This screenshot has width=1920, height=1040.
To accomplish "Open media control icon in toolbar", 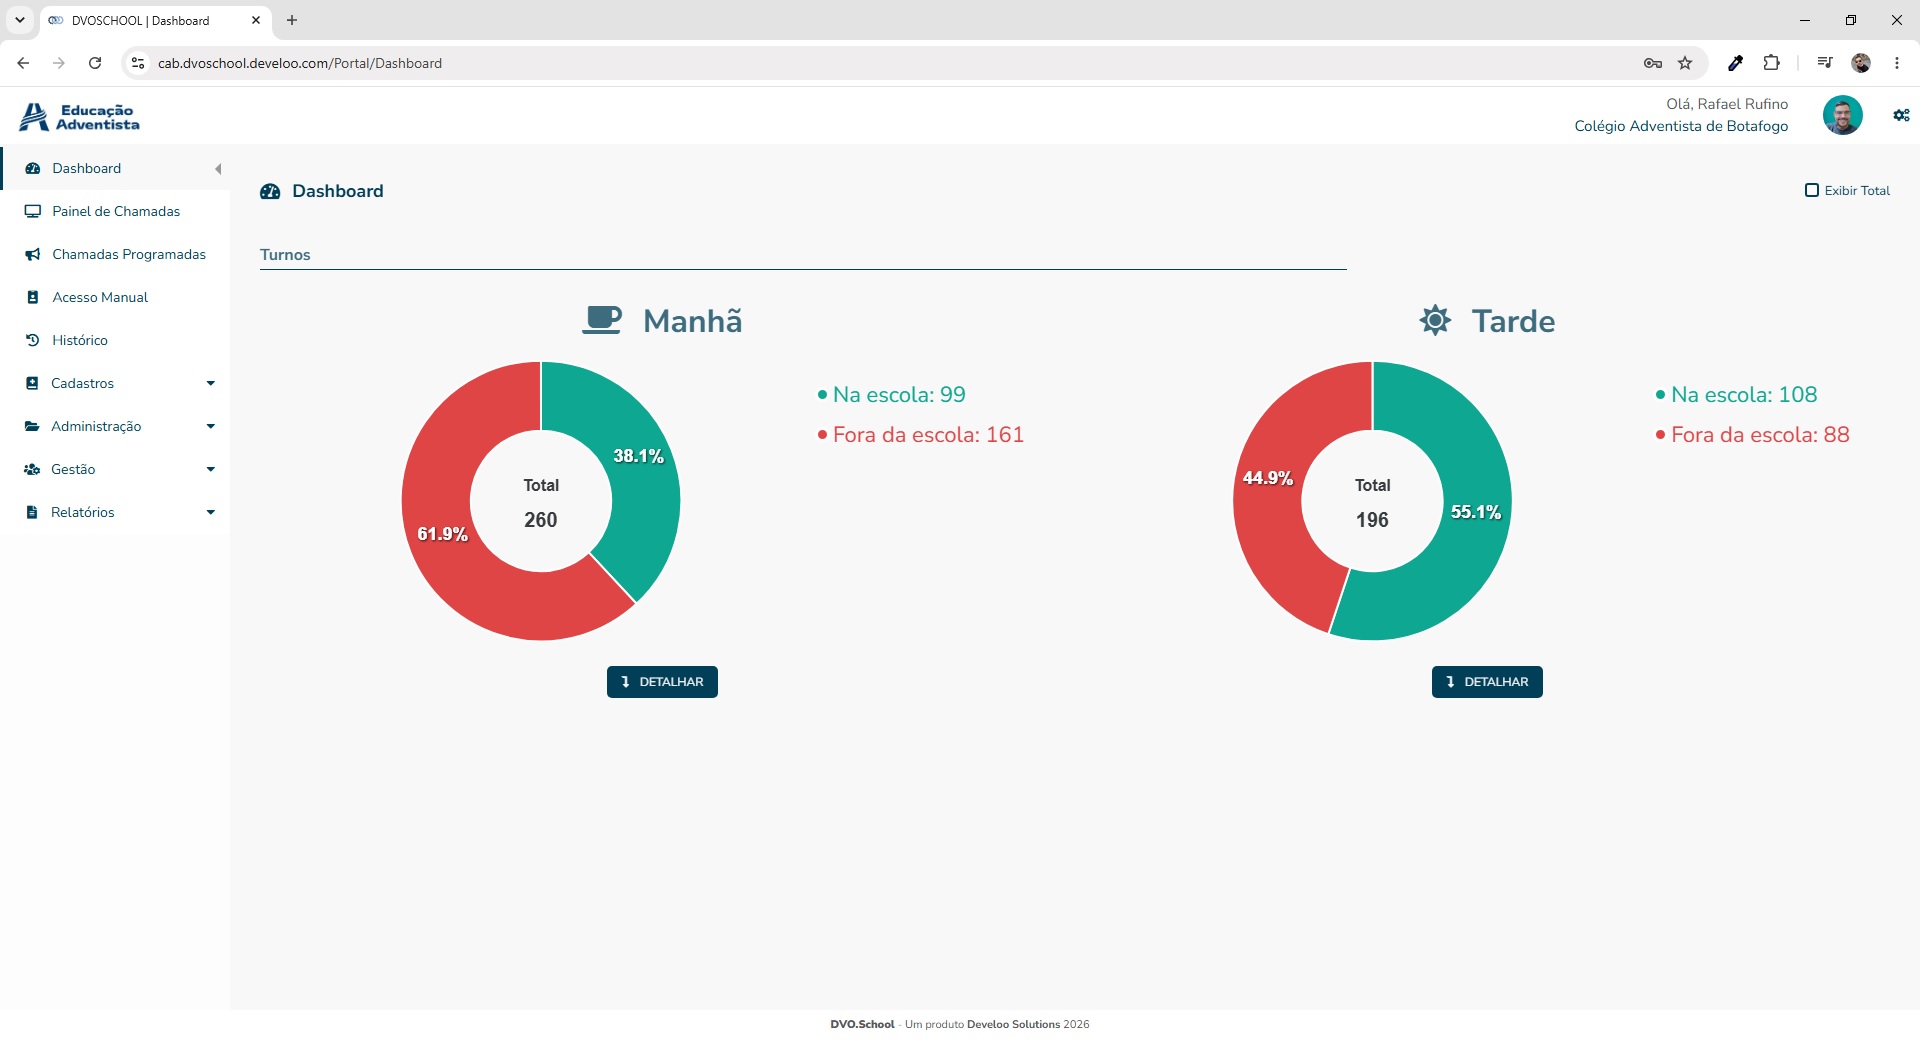I will pos(1825,63).
